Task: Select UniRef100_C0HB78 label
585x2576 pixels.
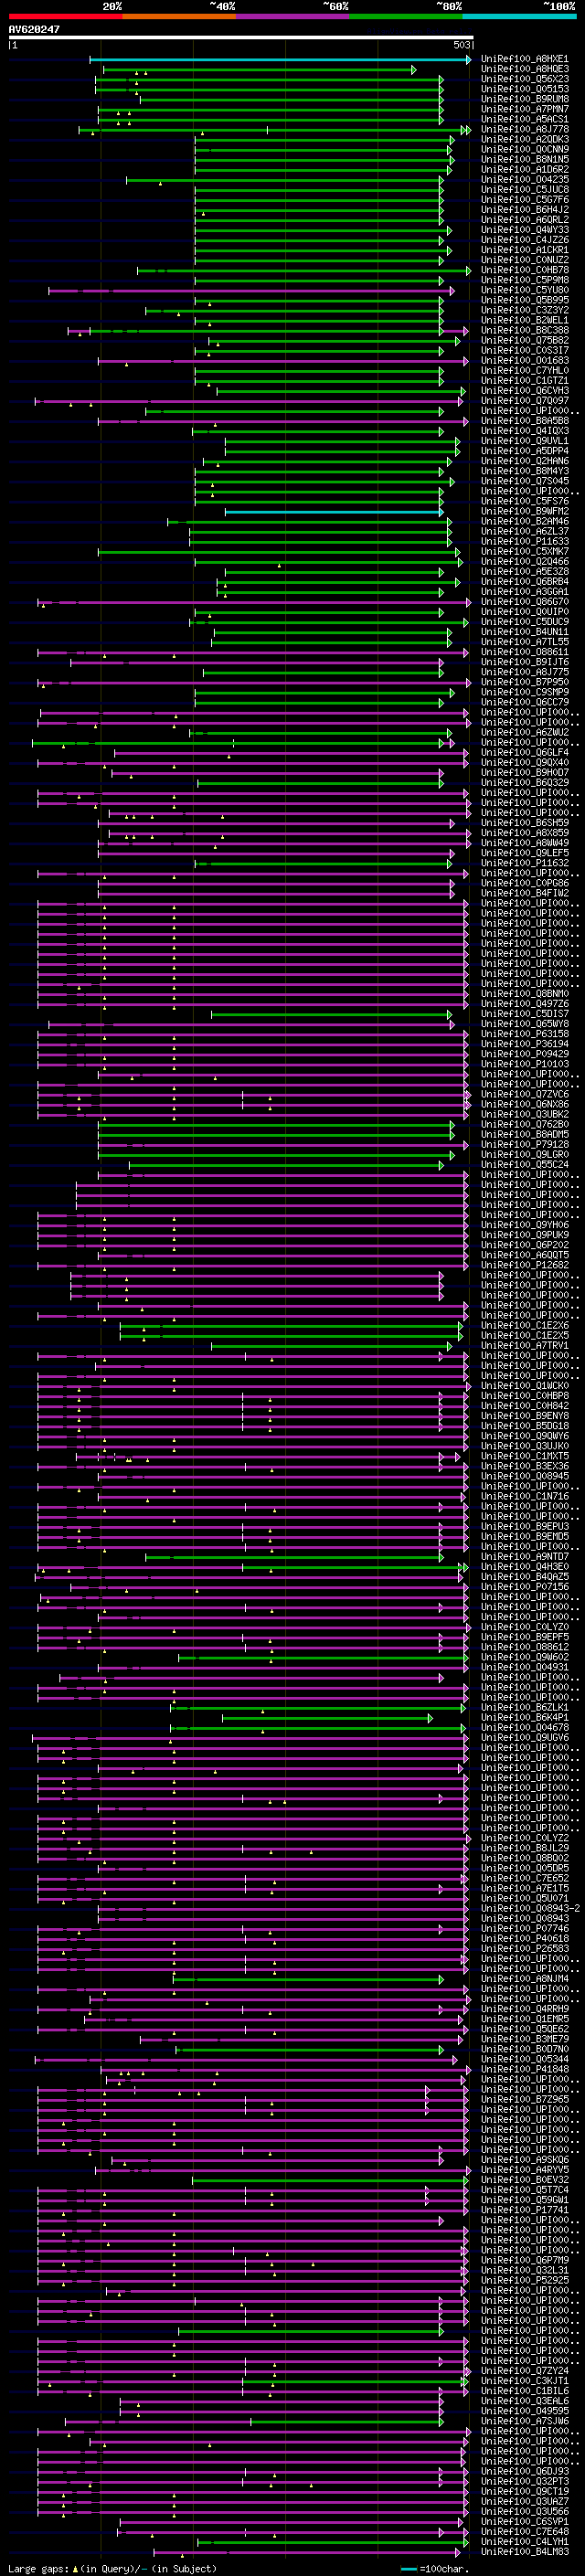Action: [524, 270]
